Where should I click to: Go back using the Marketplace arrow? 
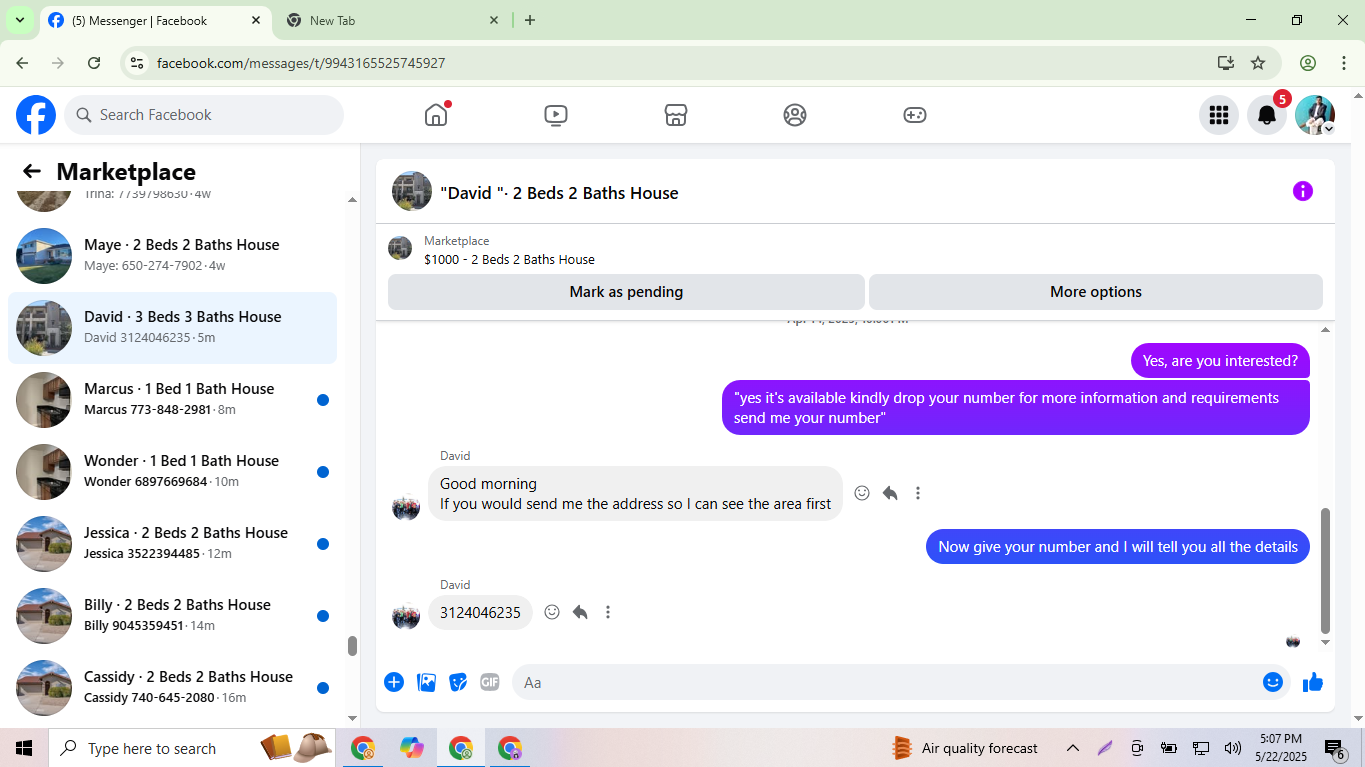[x=32, y=171]
